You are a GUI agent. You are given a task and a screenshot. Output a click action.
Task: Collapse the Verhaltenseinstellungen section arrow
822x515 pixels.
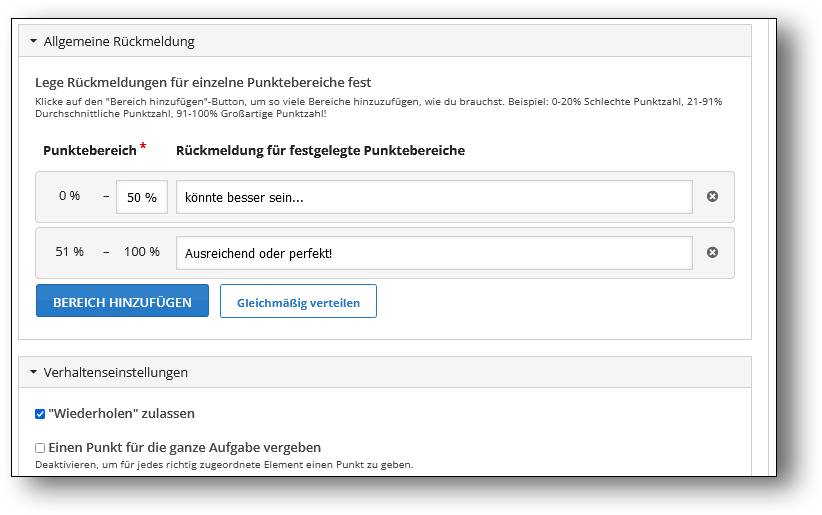click(33, 372)
